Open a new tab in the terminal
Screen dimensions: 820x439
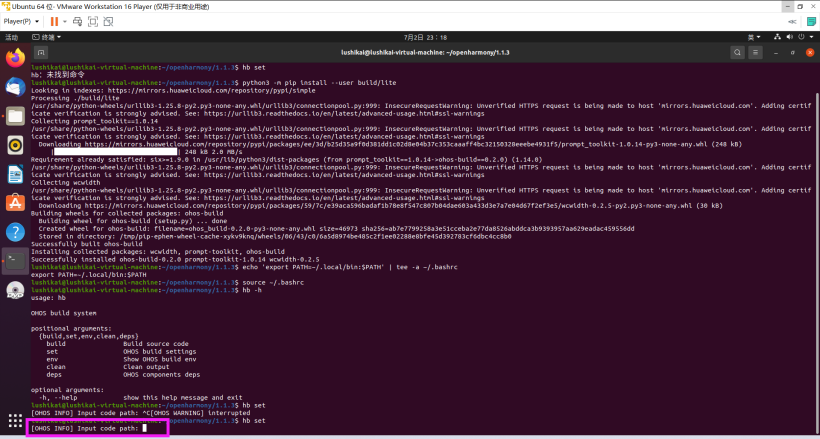click(41, 52)
